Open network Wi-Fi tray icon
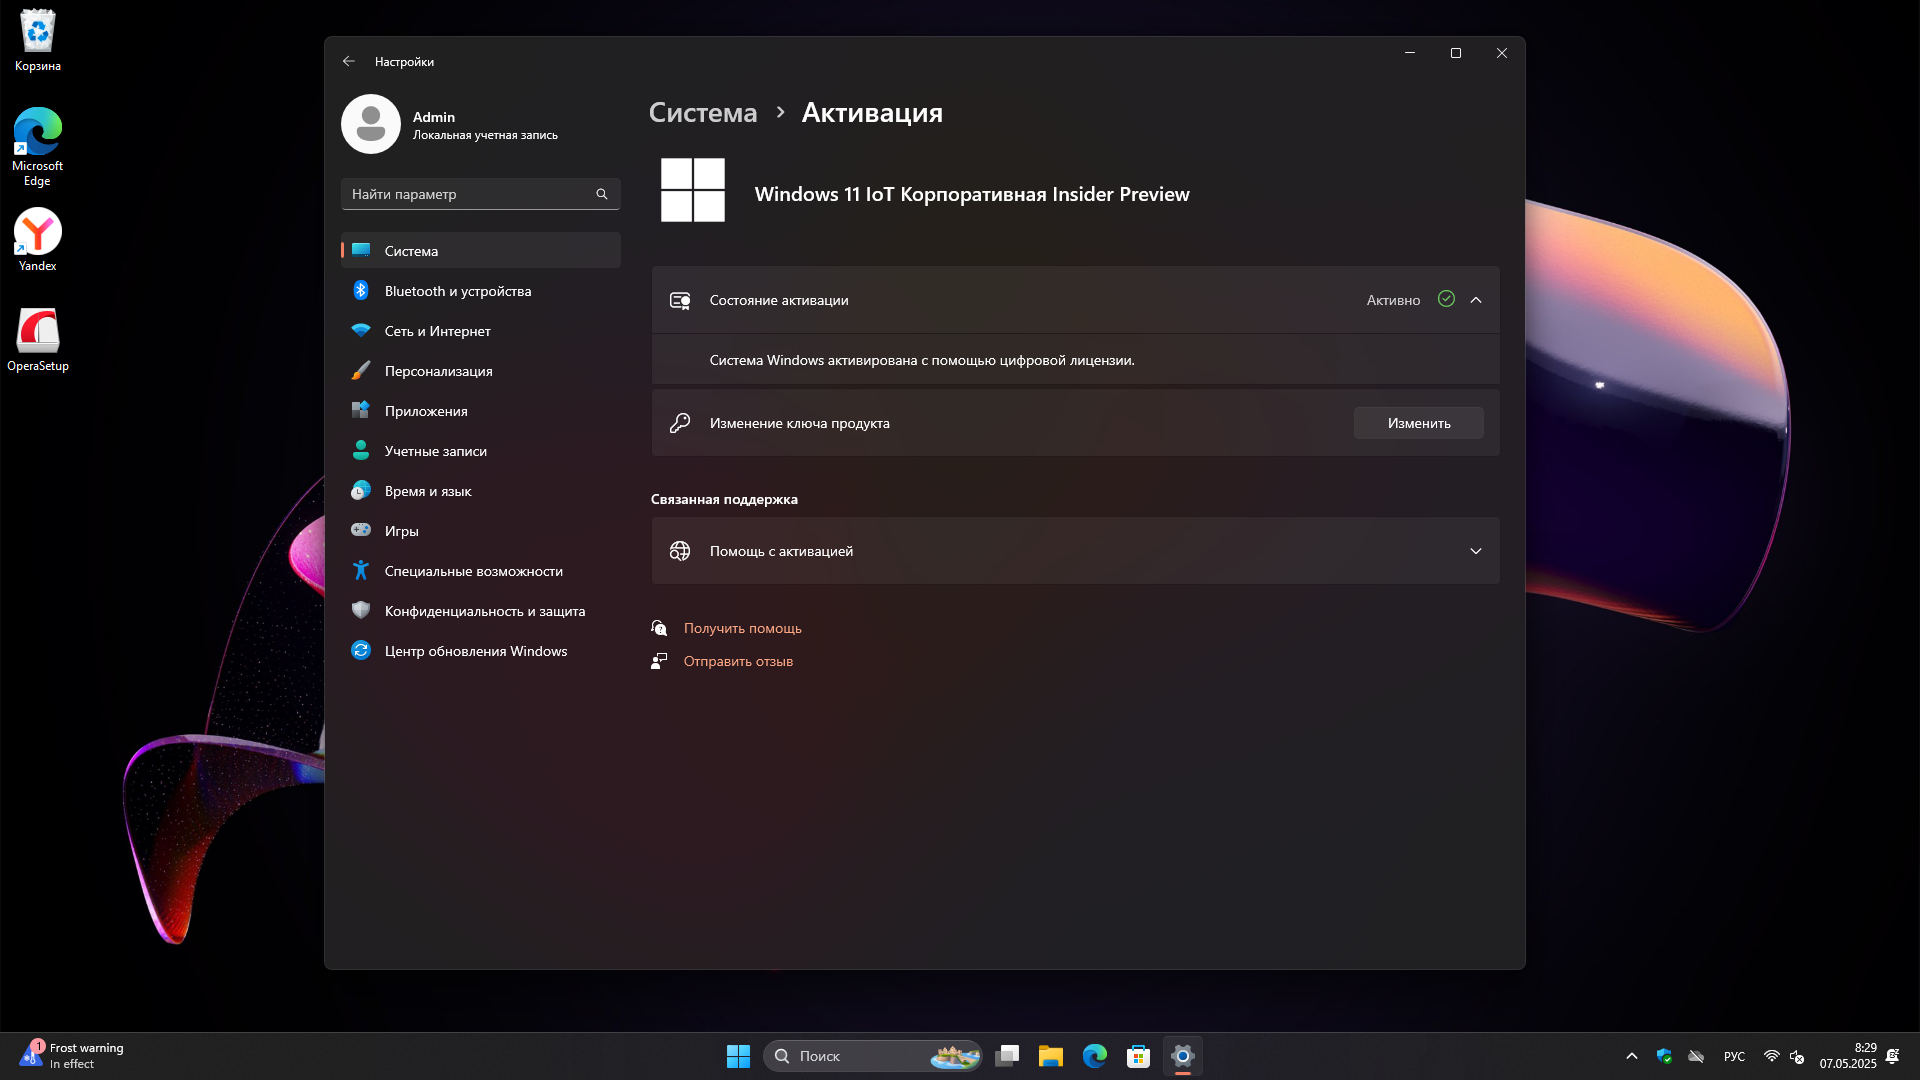 (x=1771, y=1056)
